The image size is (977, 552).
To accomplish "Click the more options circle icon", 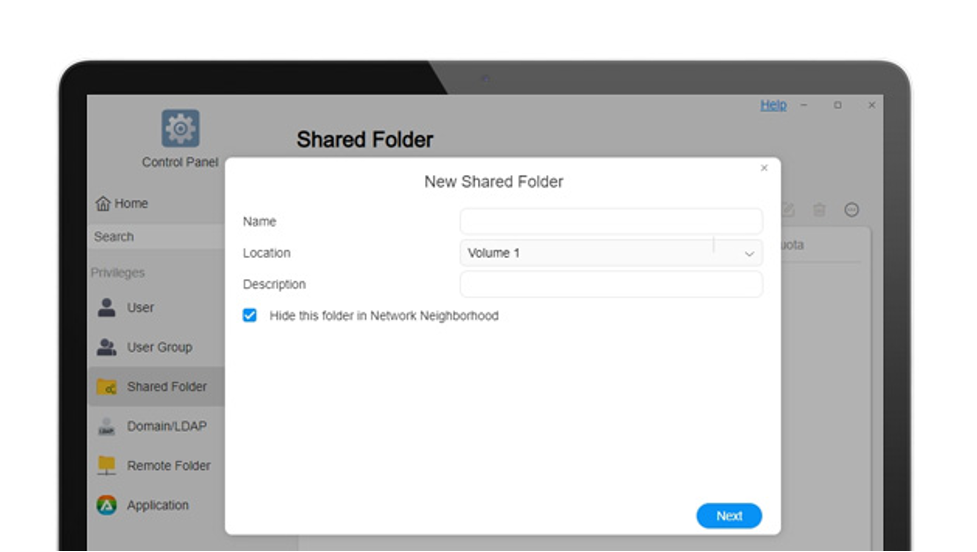I will 852,210.
